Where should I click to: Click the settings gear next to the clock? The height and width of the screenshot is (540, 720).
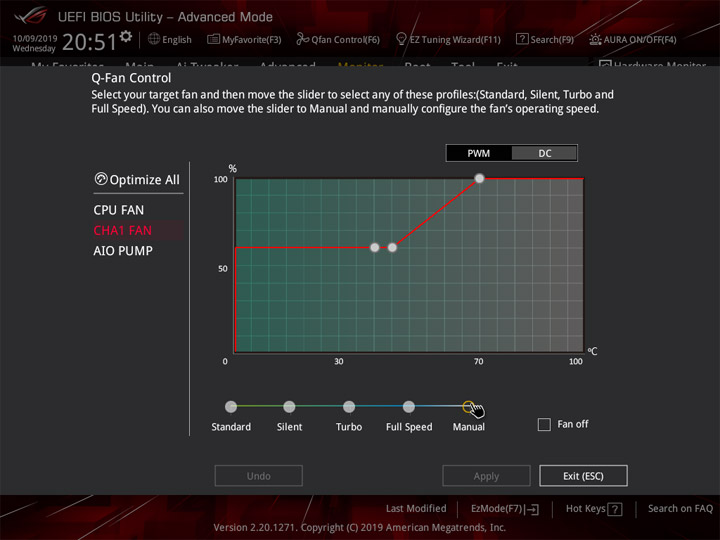[x=126, y=36]
